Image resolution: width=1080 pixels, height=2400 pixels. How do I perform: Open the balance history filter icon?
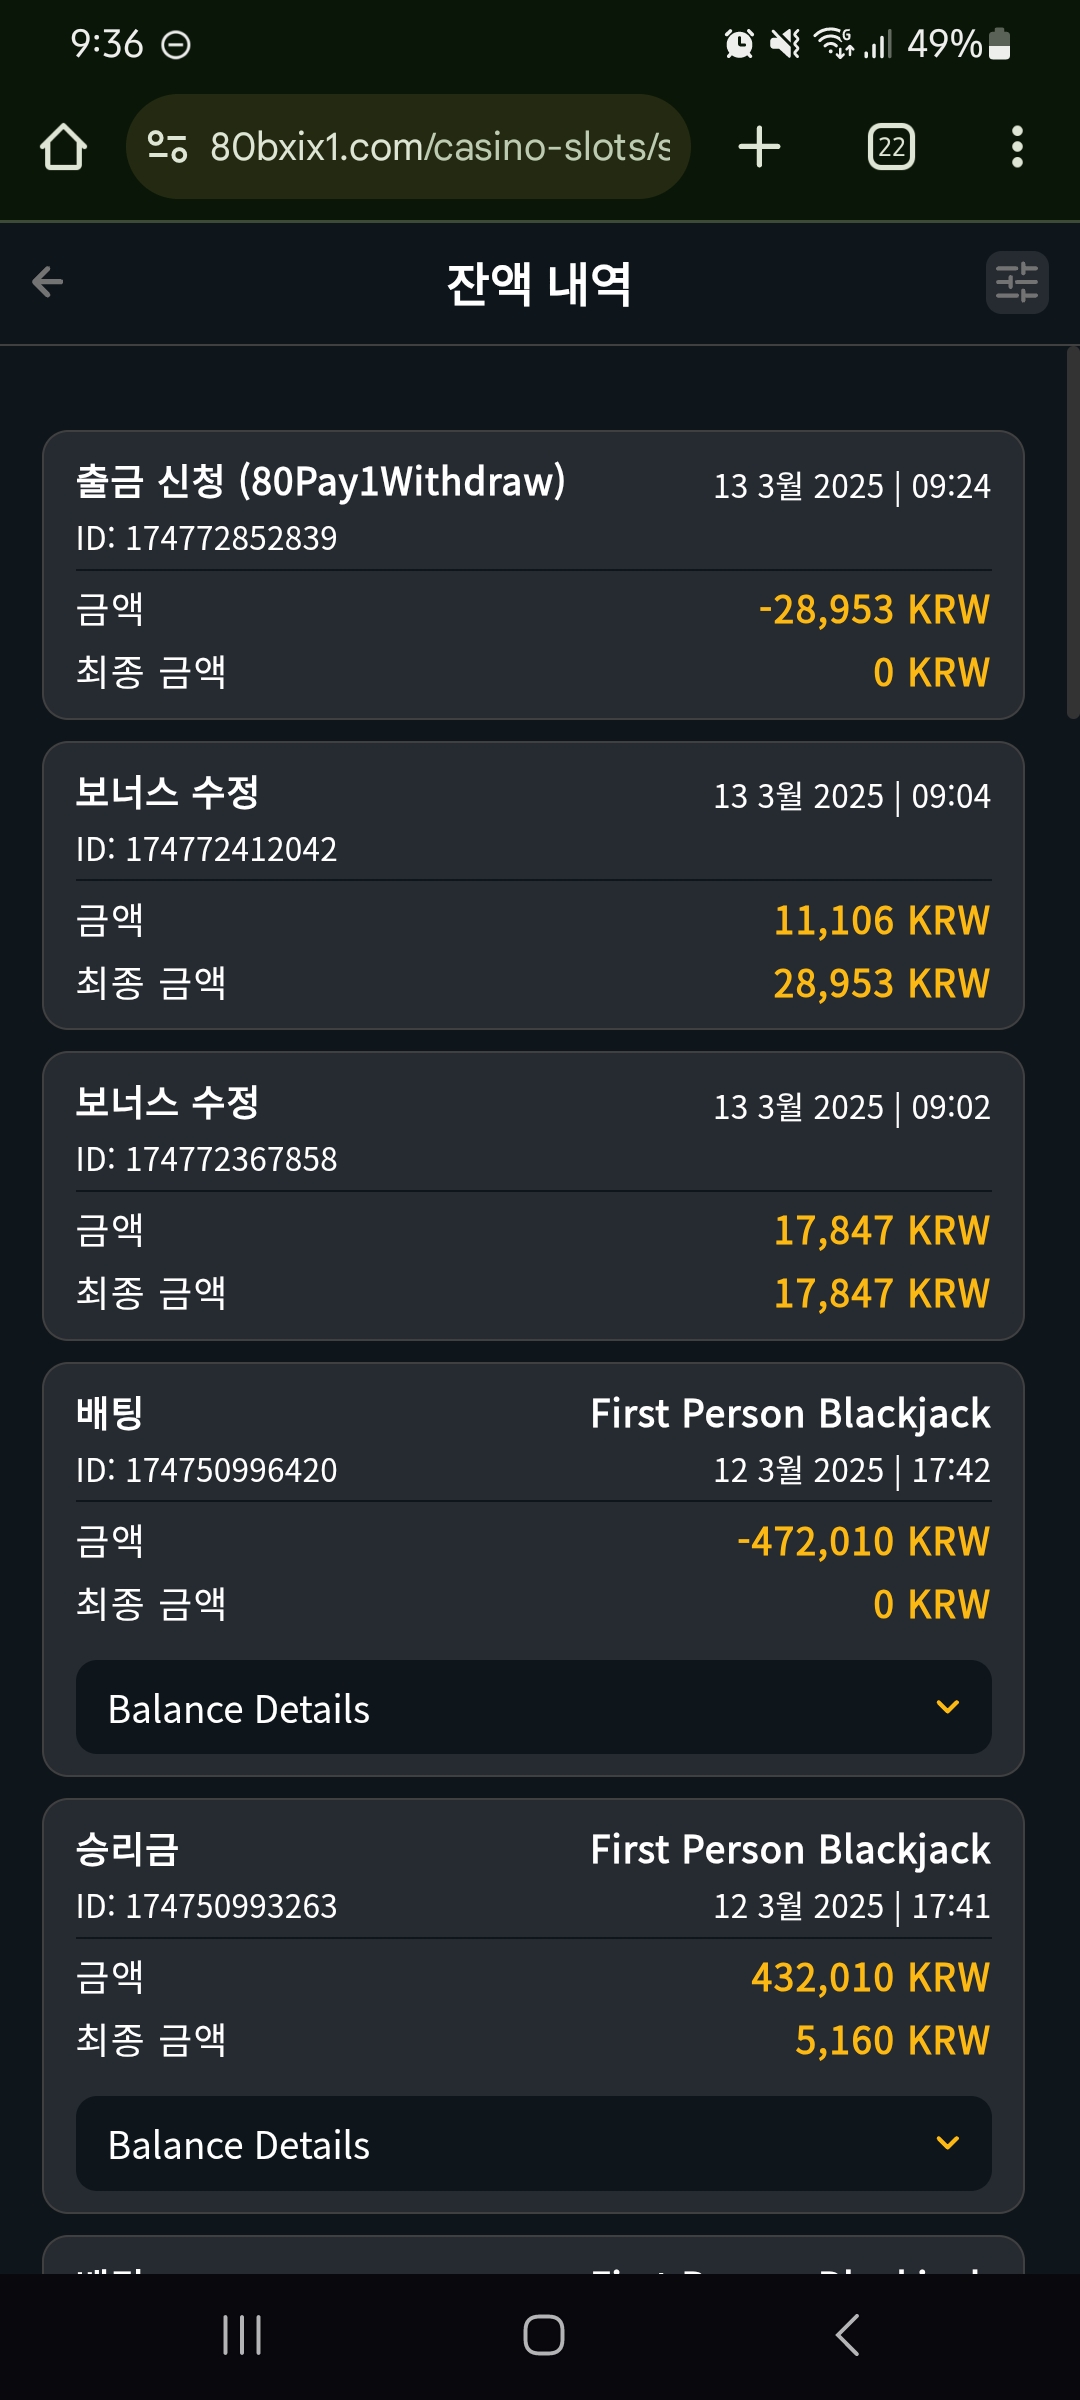pos(1017,282)
